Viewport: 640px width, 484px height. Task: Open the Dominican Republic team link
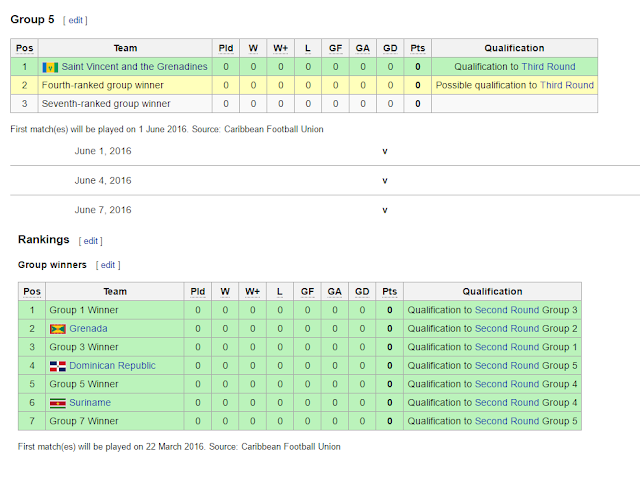click(112, 366)
